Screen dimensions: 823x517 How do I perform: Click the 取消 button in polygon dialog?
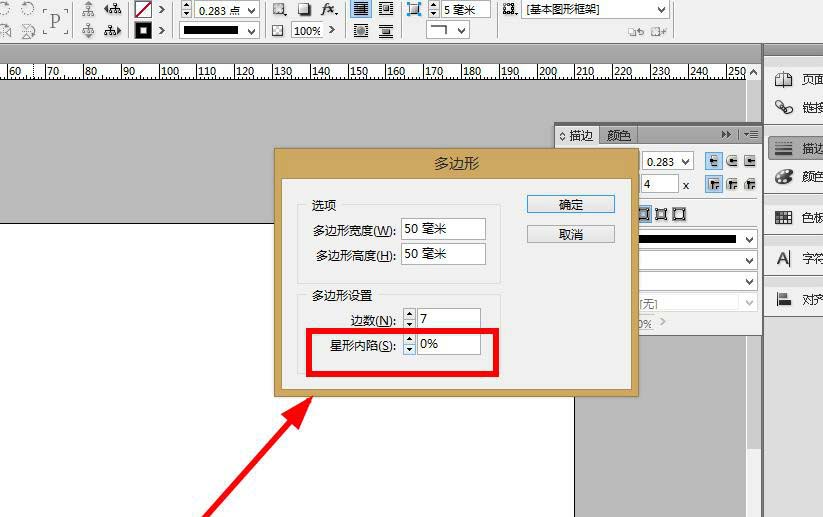pyautogui.click(x=571, y=234)
